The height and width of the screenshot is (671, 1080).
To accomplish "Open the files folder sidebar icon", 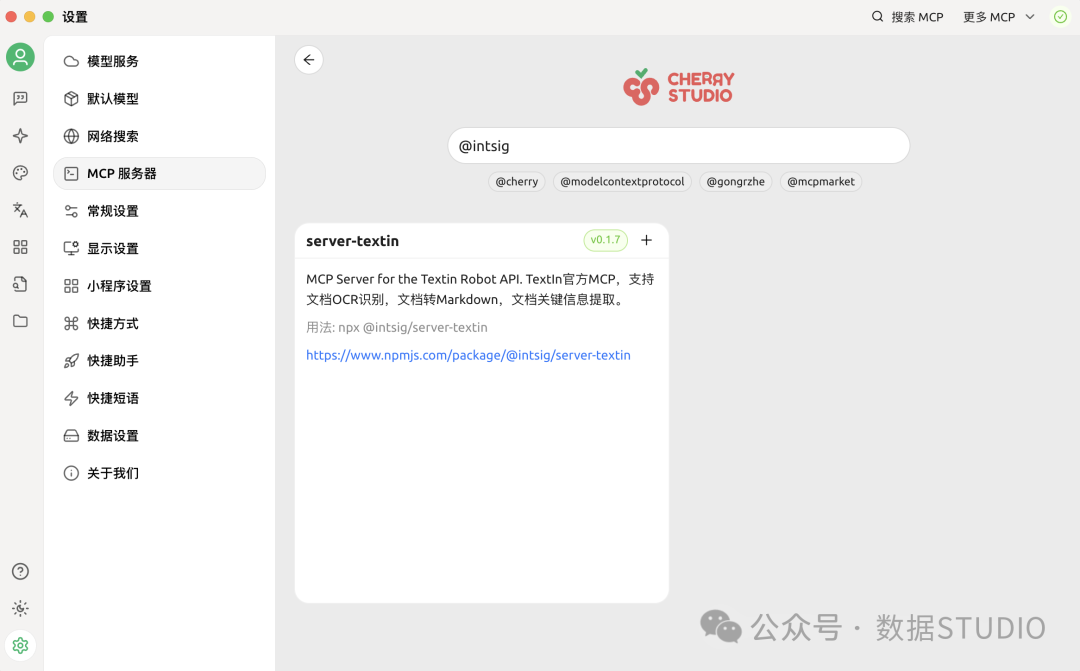I will (21, 321).
